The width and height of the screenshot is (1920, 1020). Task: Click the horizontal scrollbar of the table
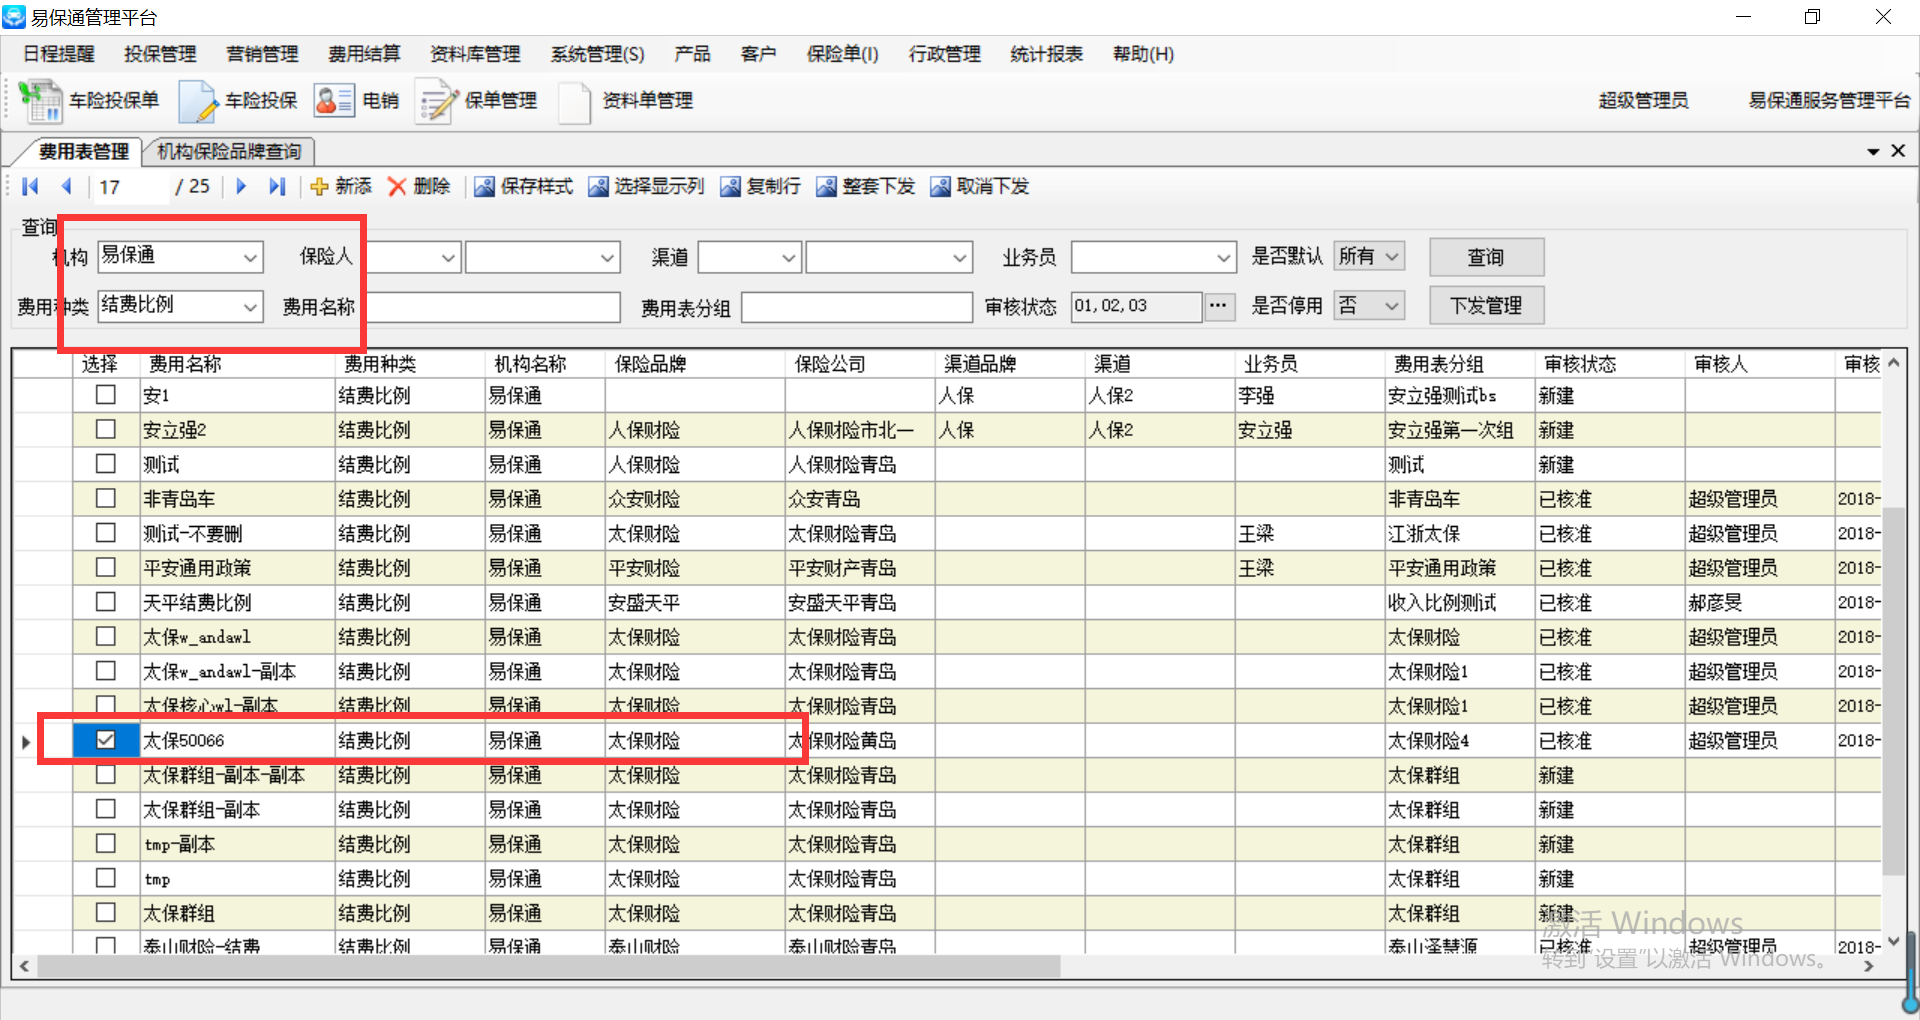click(548, 966)
